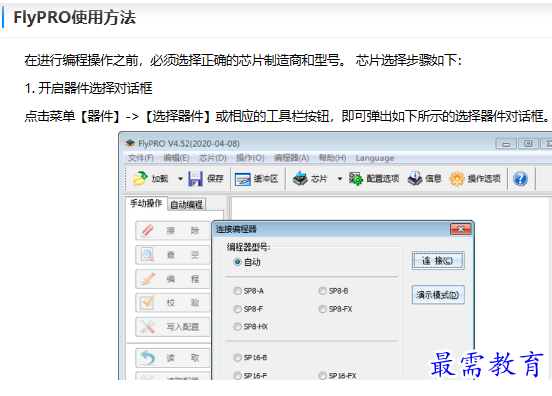Image resolution: width=552 pixels, height=396 pixels.
Task: Click the Demo Mode 演示模式(D) button
Action: click(x=438, y=295)
